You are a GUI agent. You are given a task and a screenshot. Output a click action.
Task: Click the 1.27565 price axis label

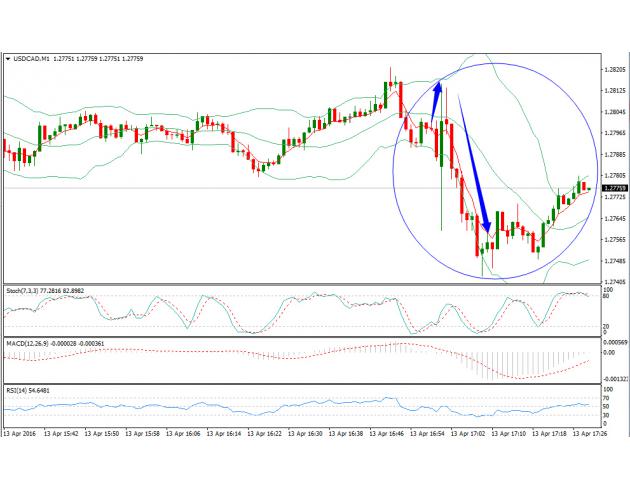[616, 240]
